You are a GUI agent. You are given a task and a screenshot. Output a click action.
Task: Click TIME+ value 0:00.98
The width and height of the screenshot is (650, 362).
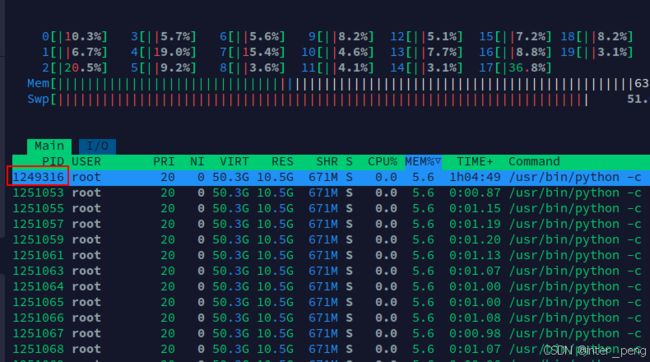coord(475,334)
